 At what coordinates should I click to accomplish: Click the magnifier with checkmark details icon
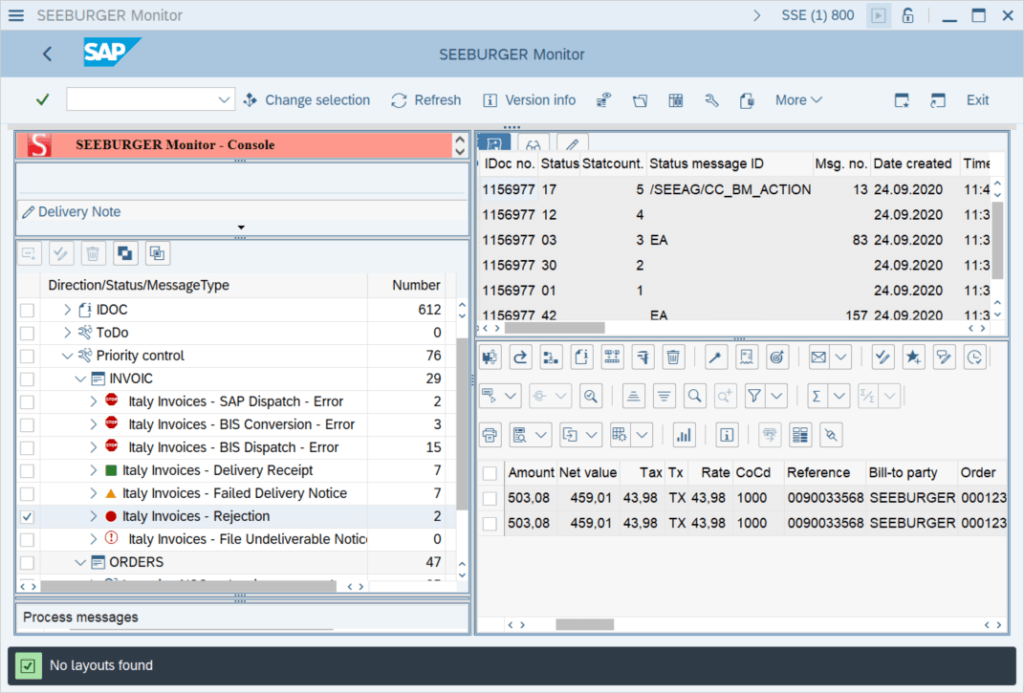(x=590, y=396)
